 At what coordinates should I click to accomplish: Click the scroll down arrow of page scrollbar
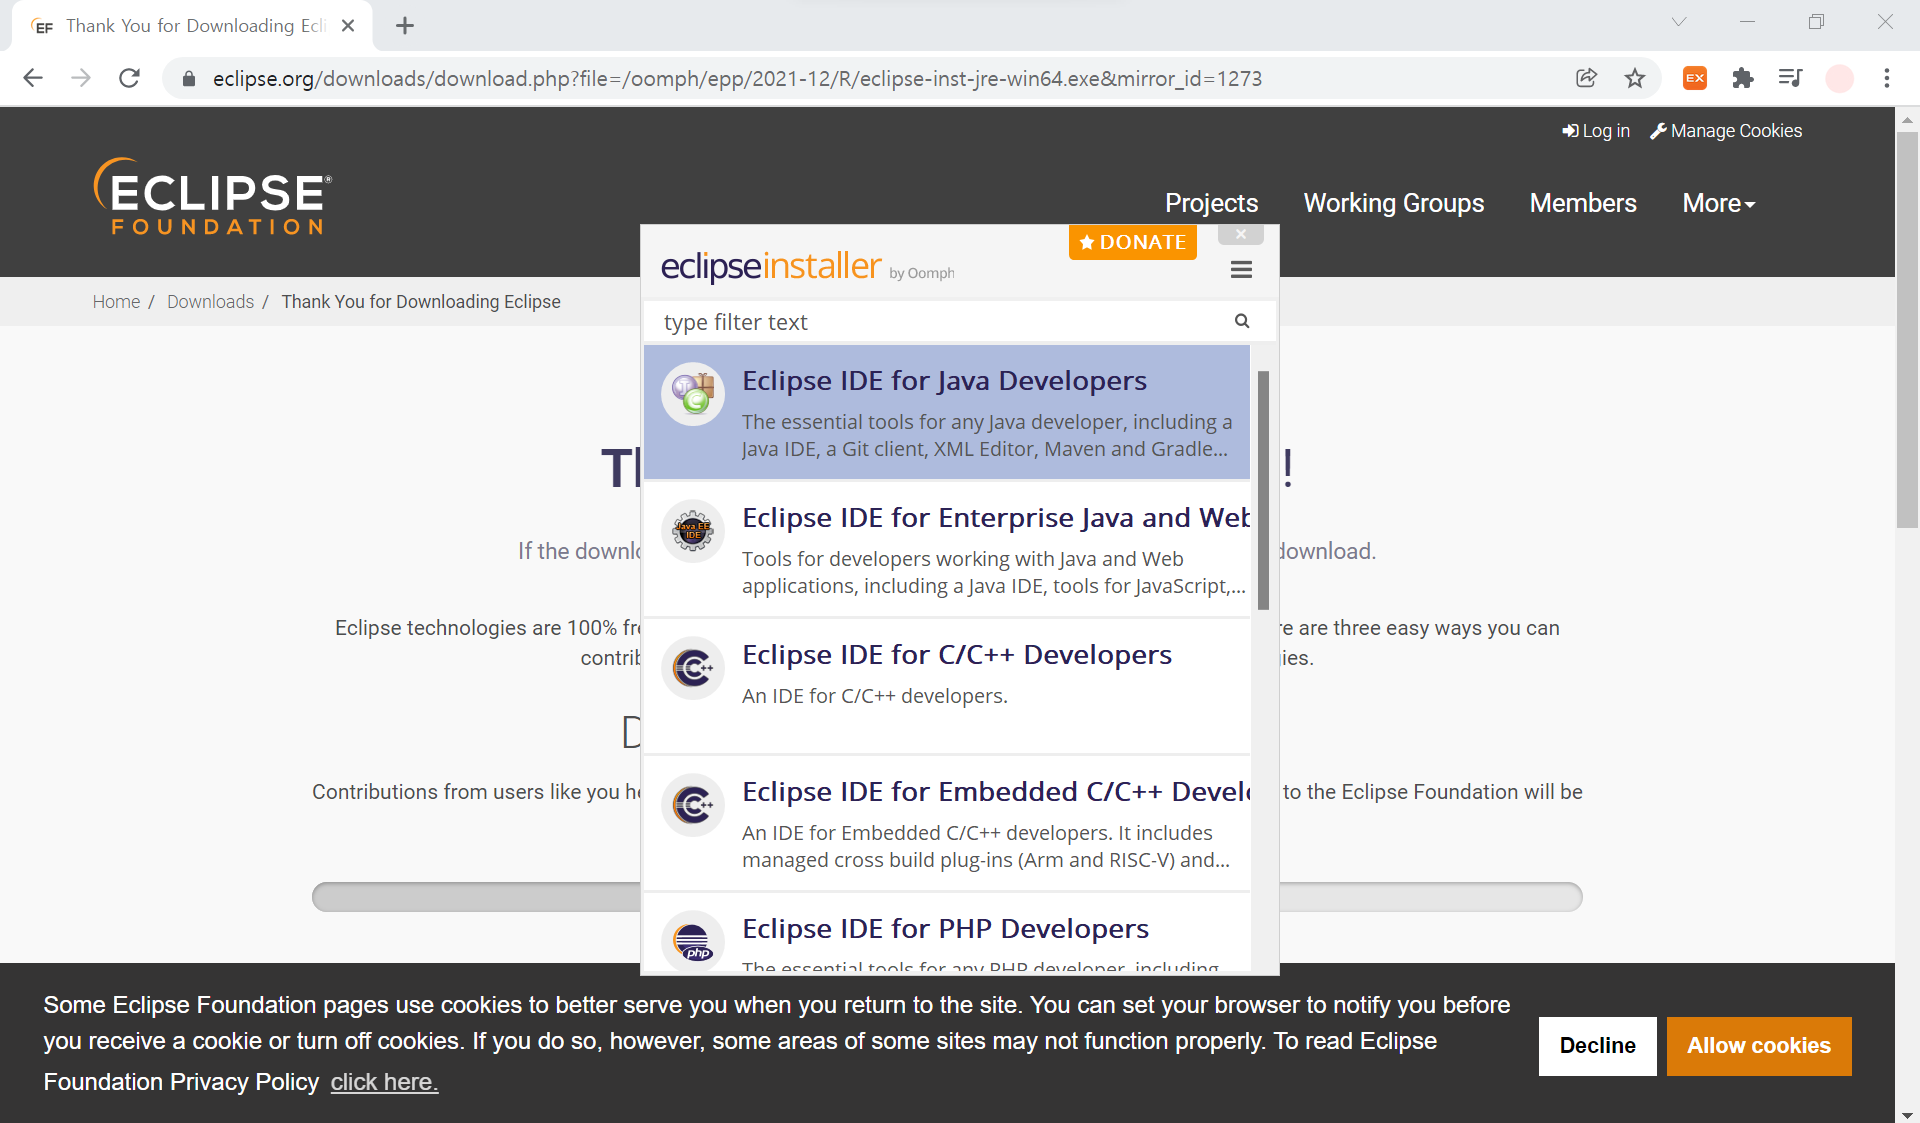pos(1907,1113)
